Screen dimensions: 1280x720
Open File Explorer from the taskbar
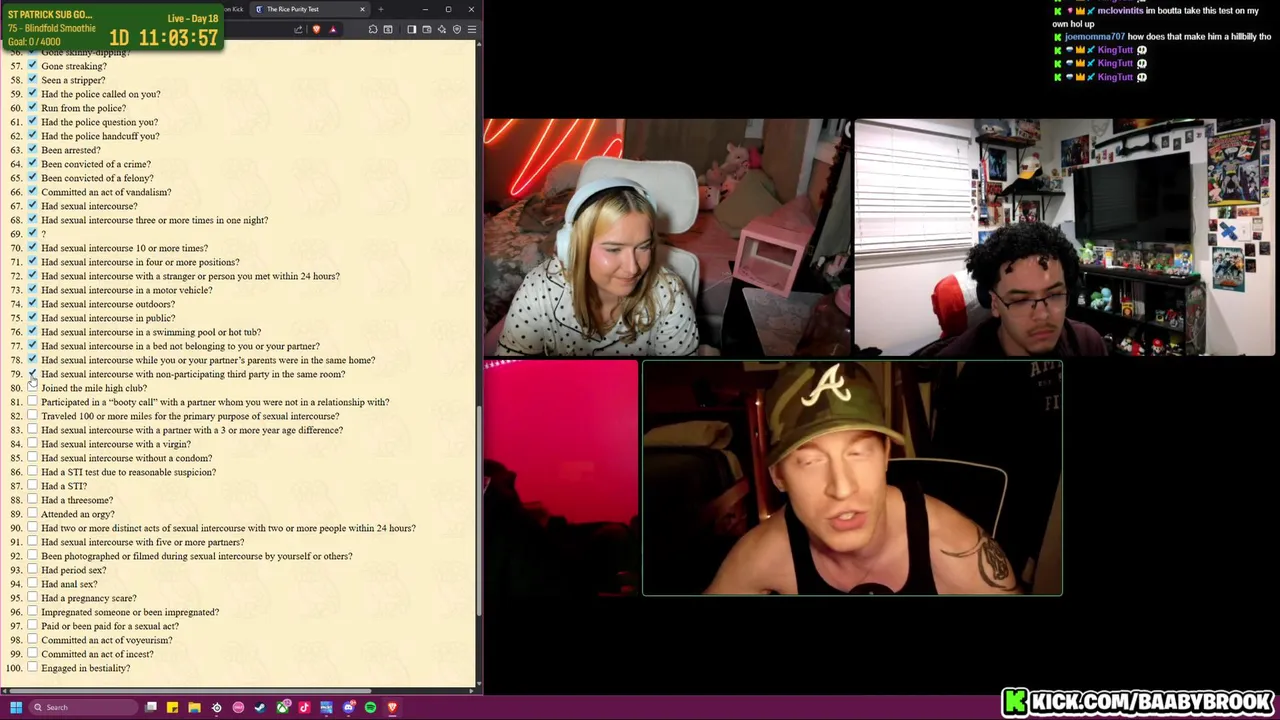[194, 707]
